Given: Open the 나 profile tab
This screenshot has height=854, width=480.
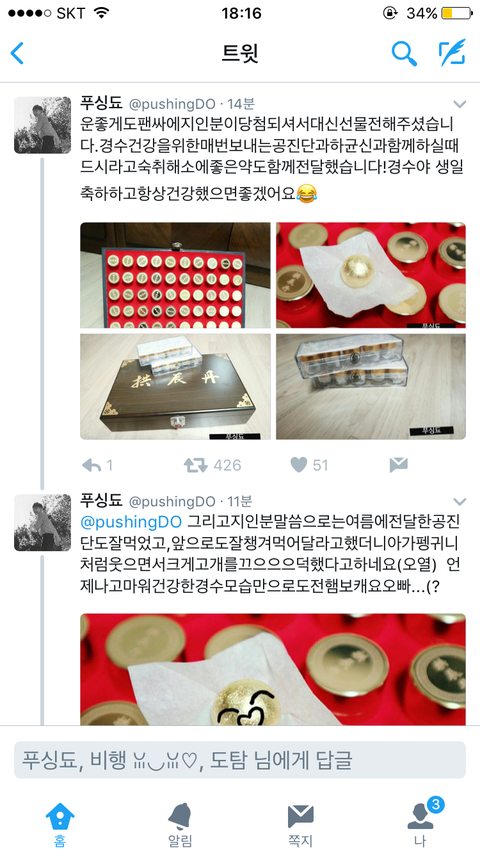Looking at the screenshot, I should coord(420,824).
